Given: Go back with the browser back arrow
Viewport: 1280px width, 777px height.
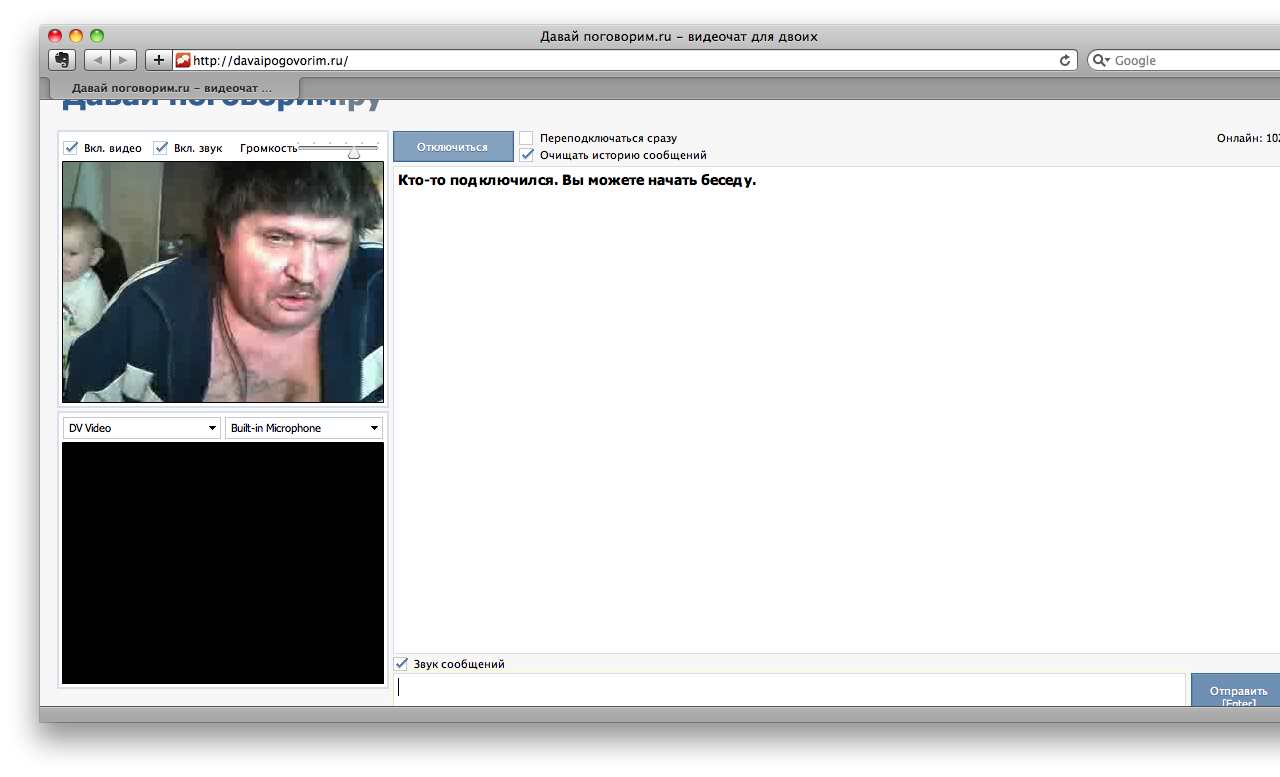Looking at the screenshot, I should 98,60.
